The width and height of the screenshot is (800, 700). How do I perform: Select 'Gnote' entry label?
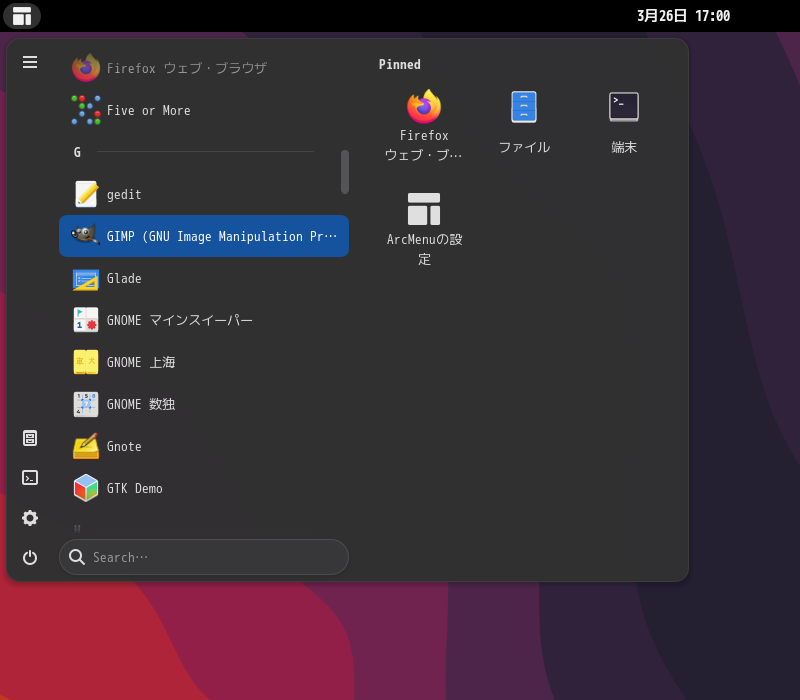(x=124, y=446)
